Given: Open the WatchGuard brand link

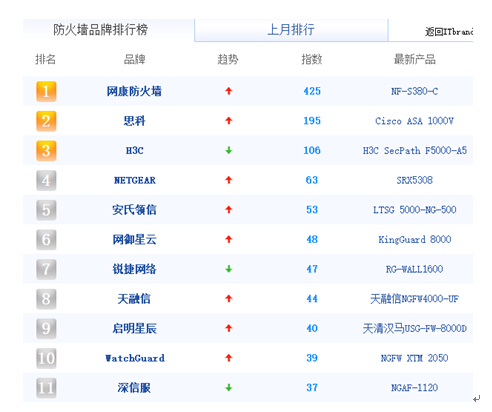Looking at the screenshot, I should click(x=135, y=358).
